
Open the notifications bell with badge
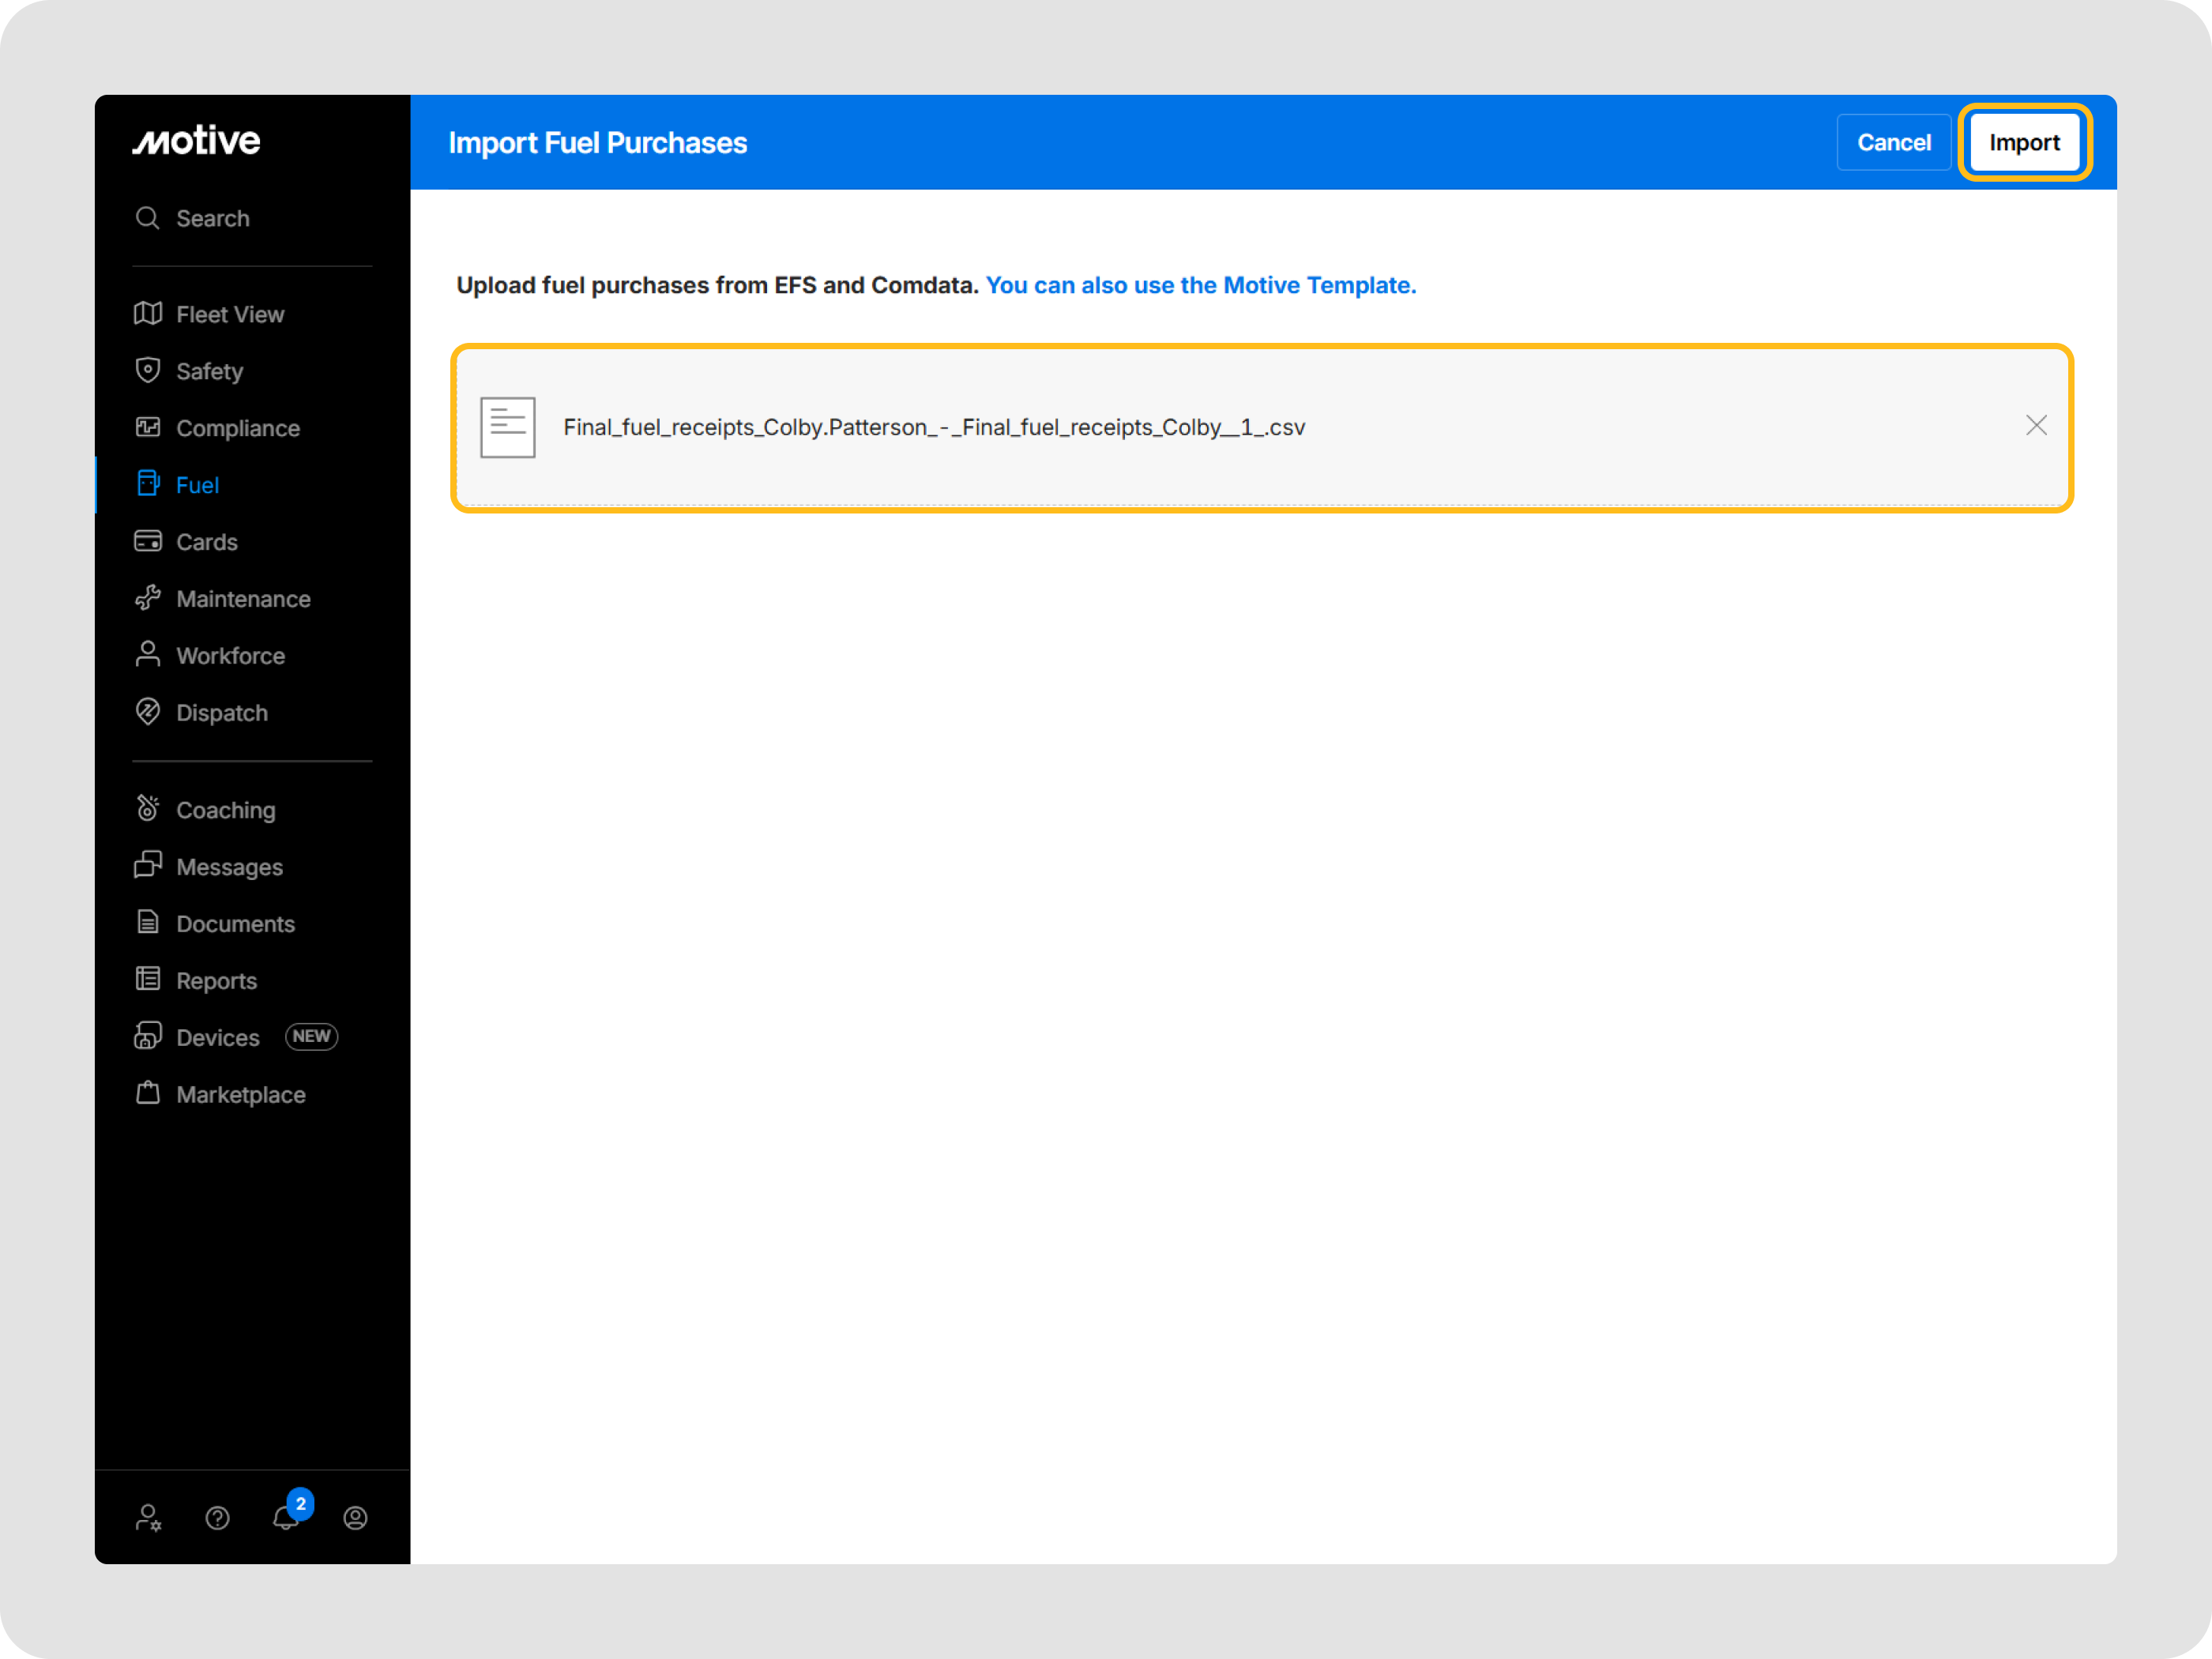tap(286, 1517)
